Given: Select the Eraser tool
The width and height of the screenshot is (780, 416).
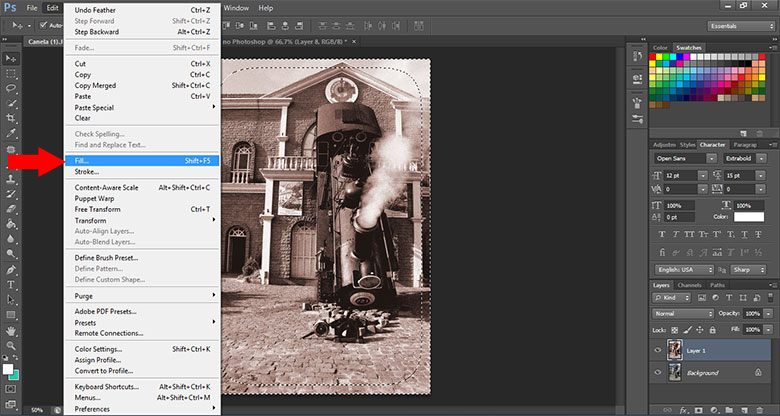Looking at the screenshot, I should pos(11,209).
